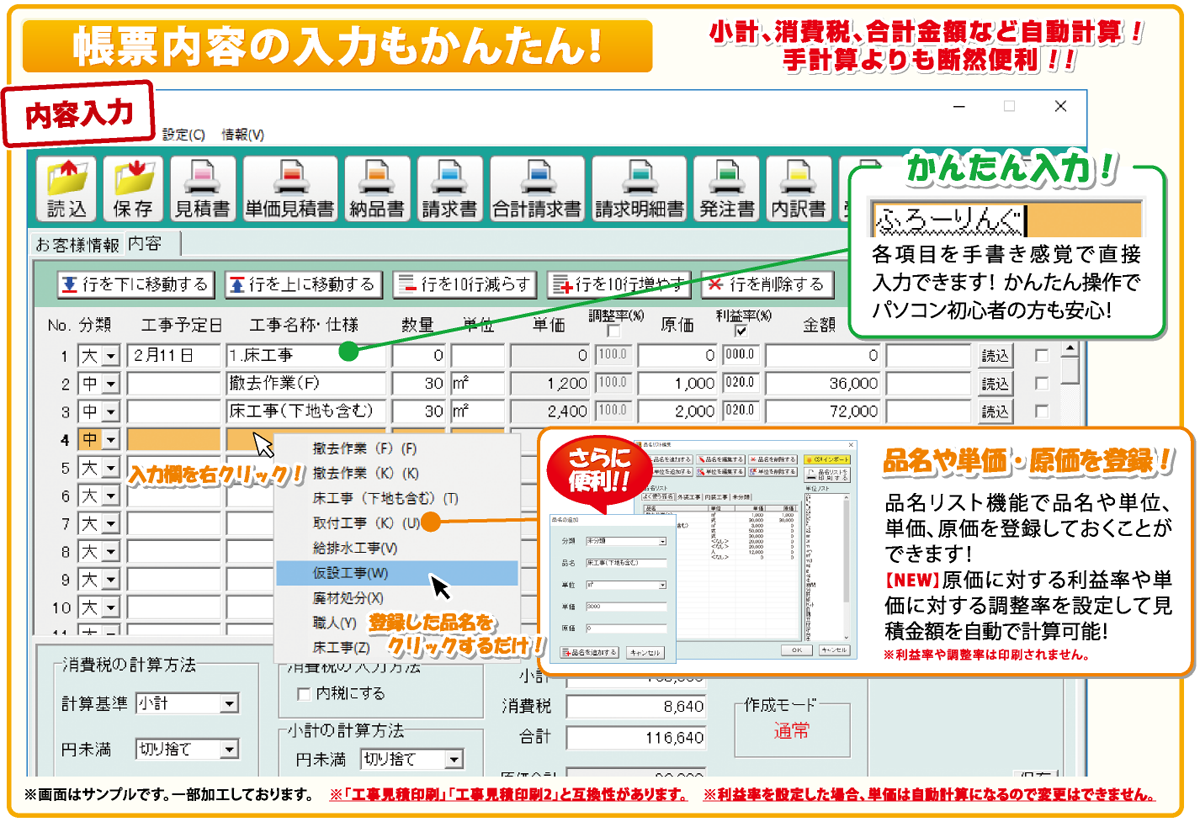Select the 発注書 purchase order icon

tap(727, 189)
